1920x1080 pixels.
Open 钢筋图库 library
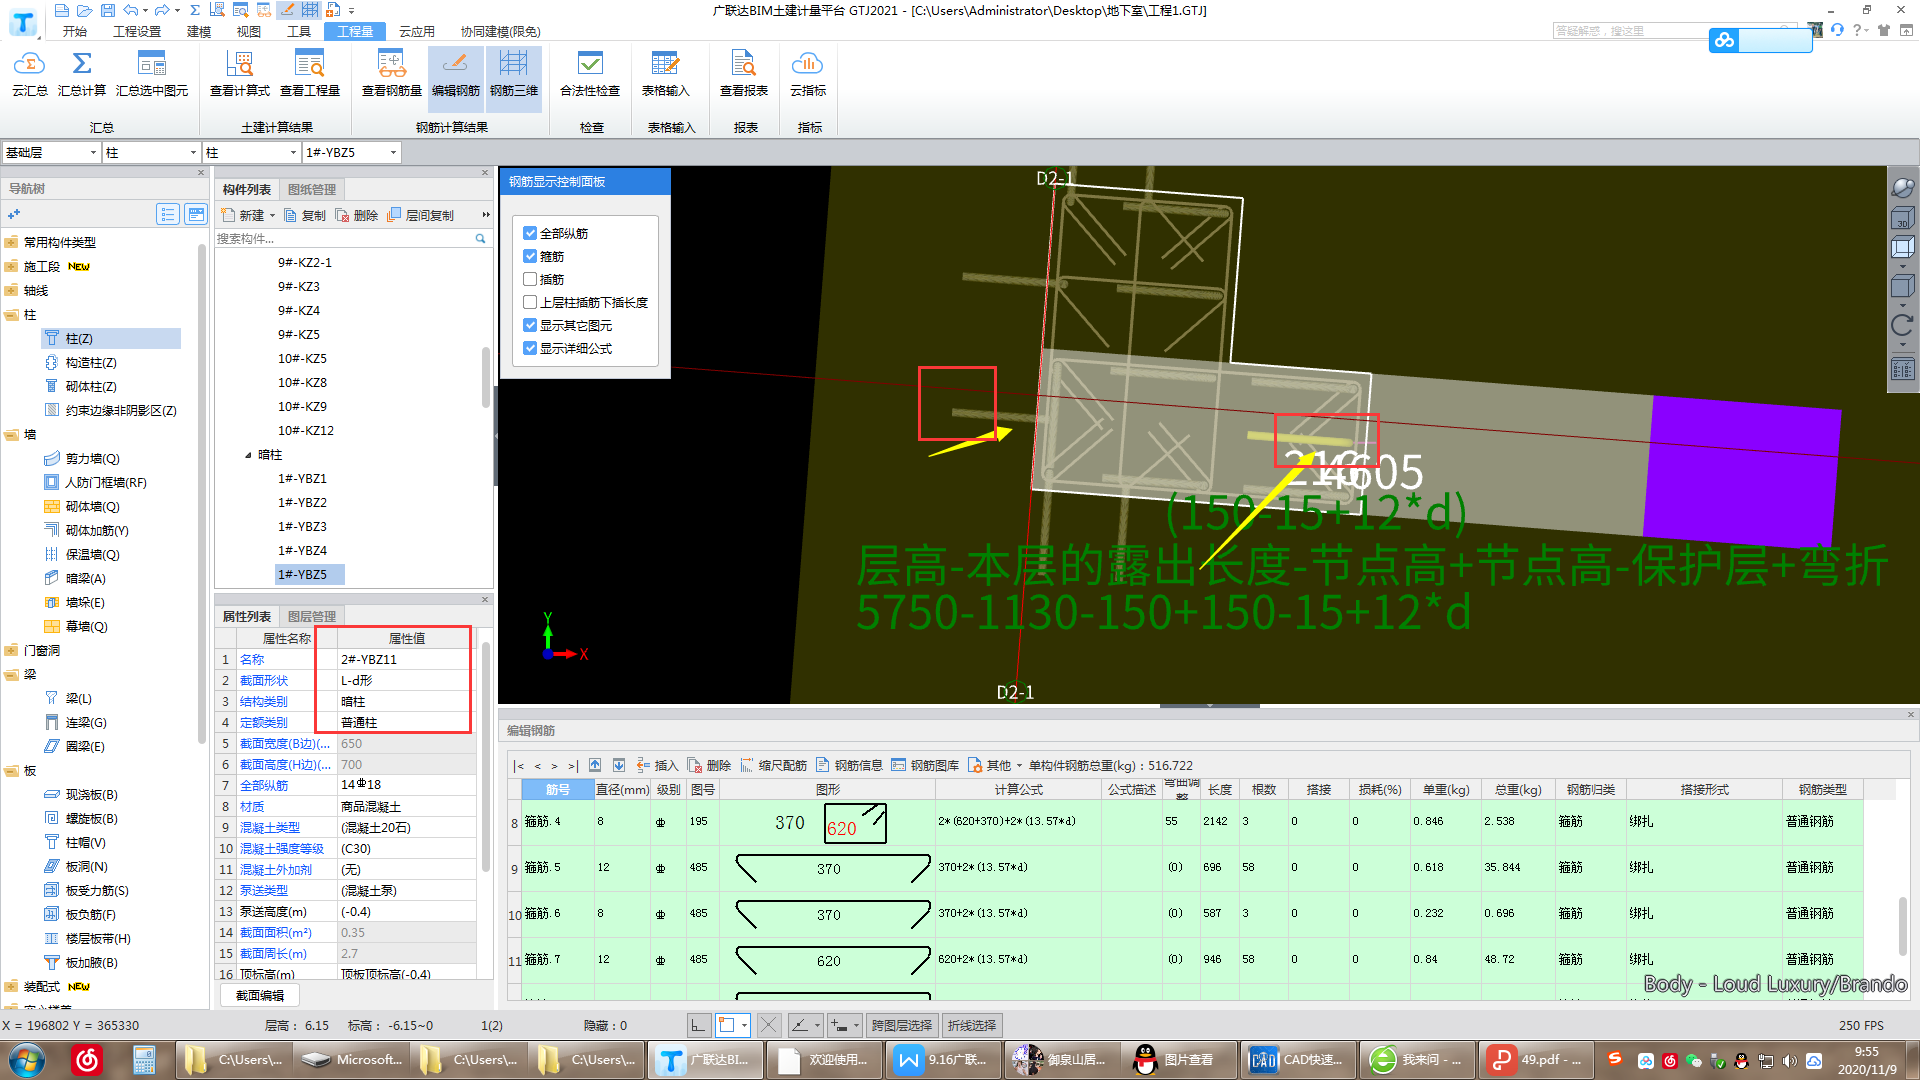tap(925, 765)
